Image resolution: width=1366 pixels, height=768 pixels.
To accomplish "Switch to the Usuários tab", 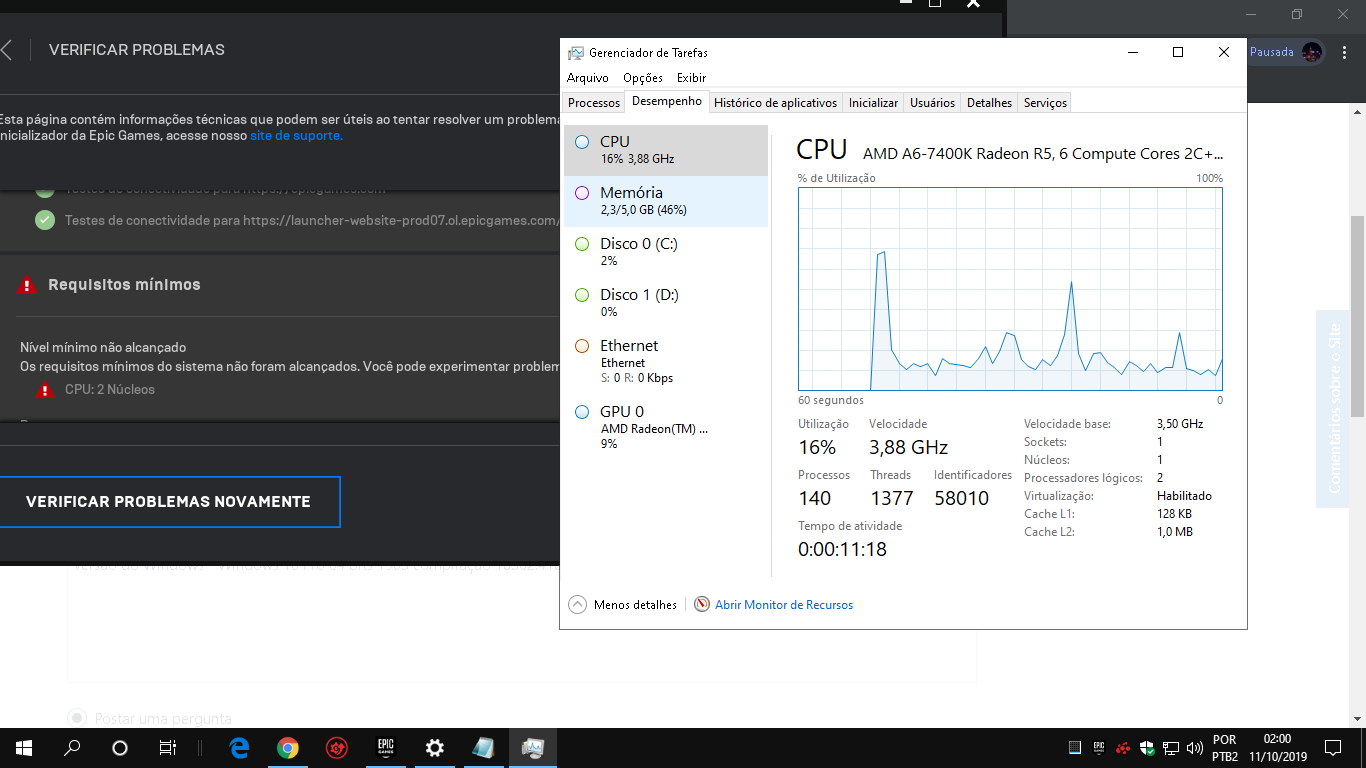I will coord(932,103).
